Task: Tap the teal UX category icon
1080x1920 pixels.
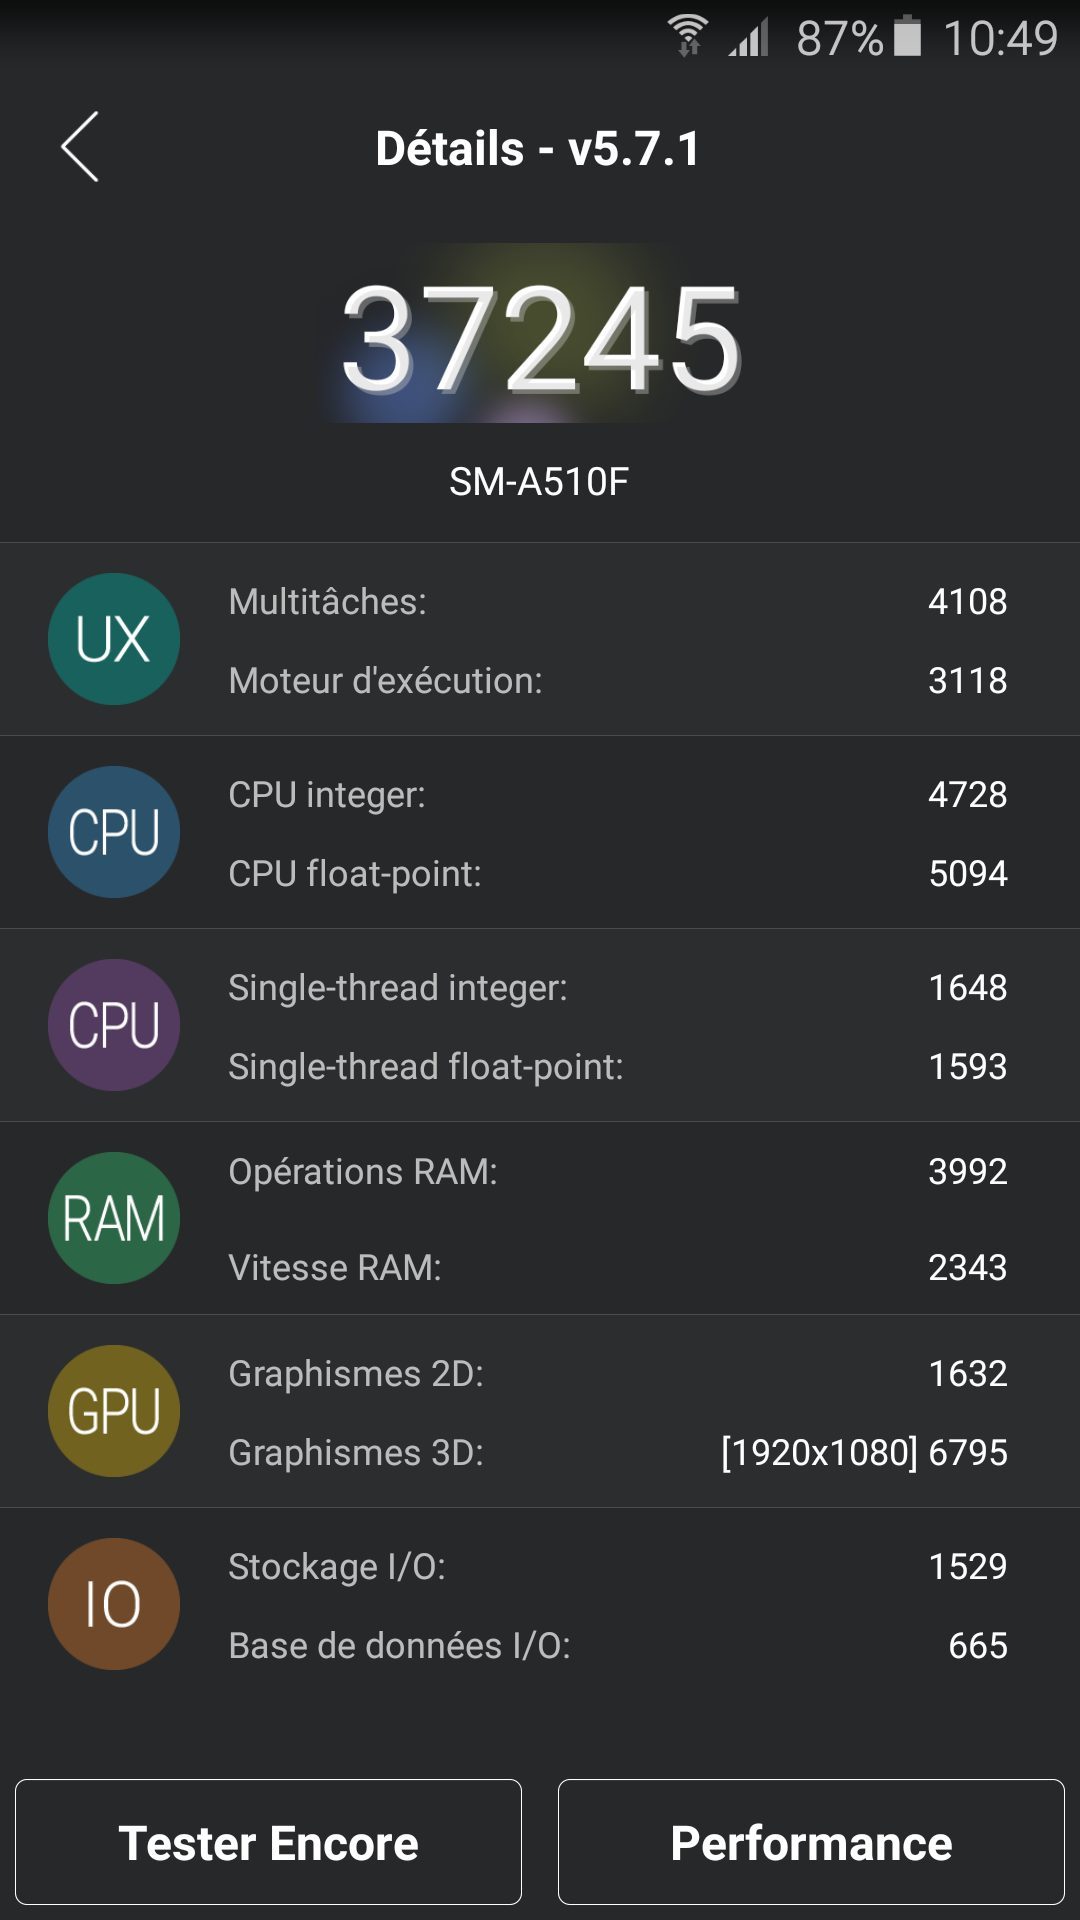Action: pos(114,639)
